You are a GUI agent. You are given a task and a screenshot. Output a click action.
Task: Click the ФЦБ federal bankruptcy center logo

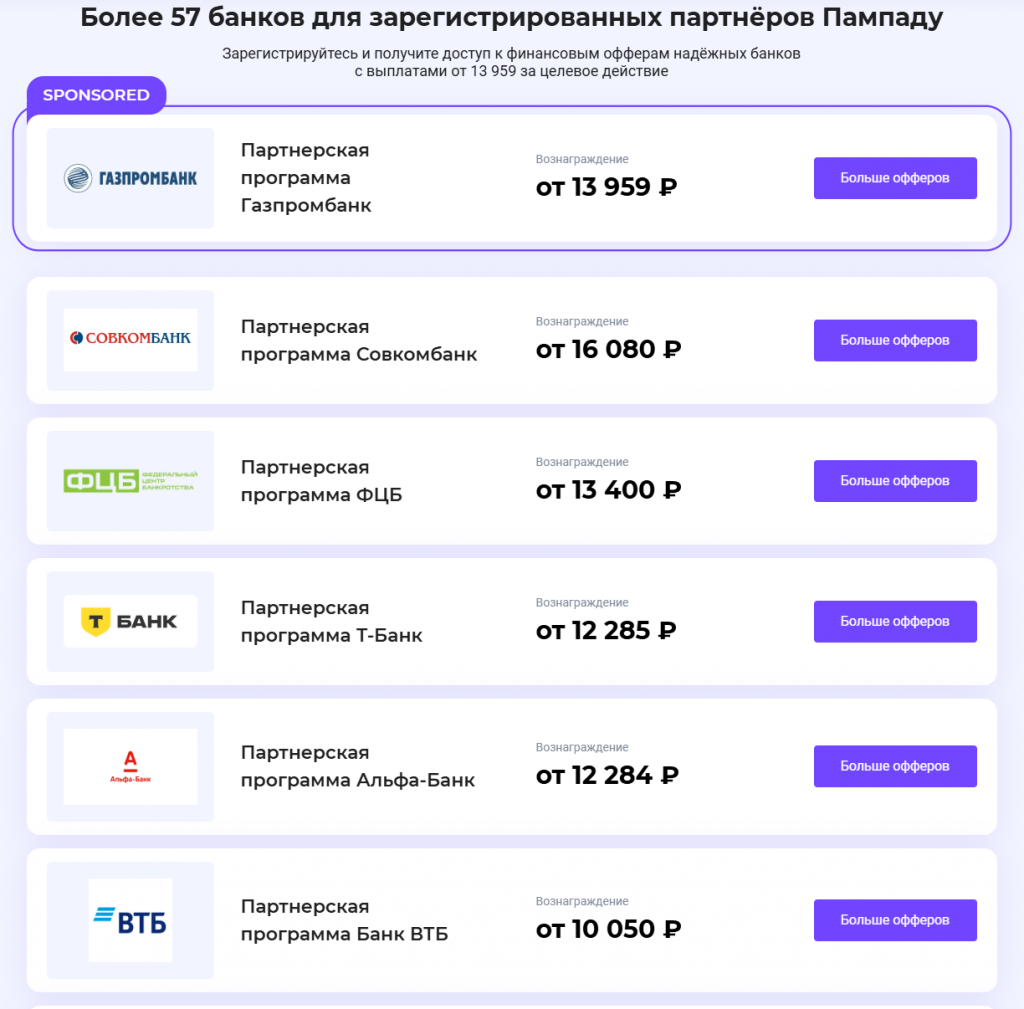pos(130,480)
